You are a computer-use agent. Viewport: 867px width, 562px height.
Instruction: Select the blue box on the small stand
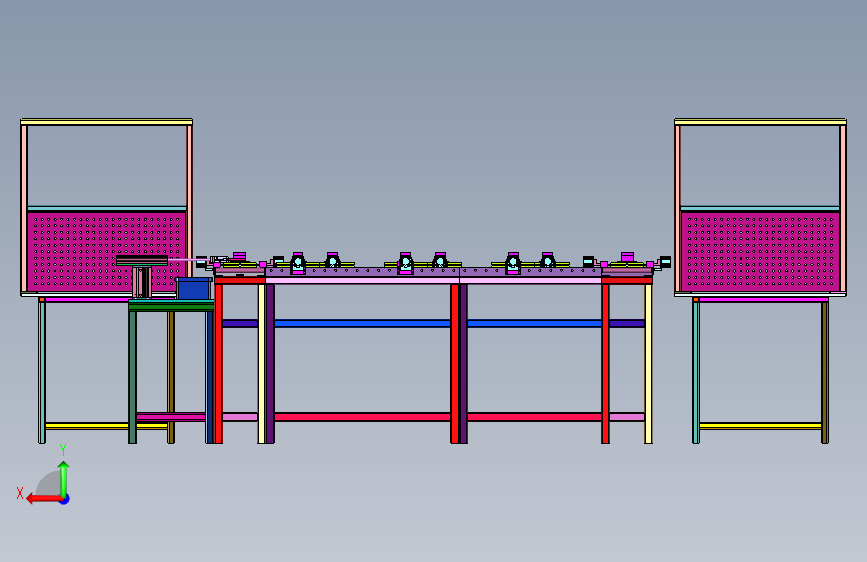(x=194, y=289)
